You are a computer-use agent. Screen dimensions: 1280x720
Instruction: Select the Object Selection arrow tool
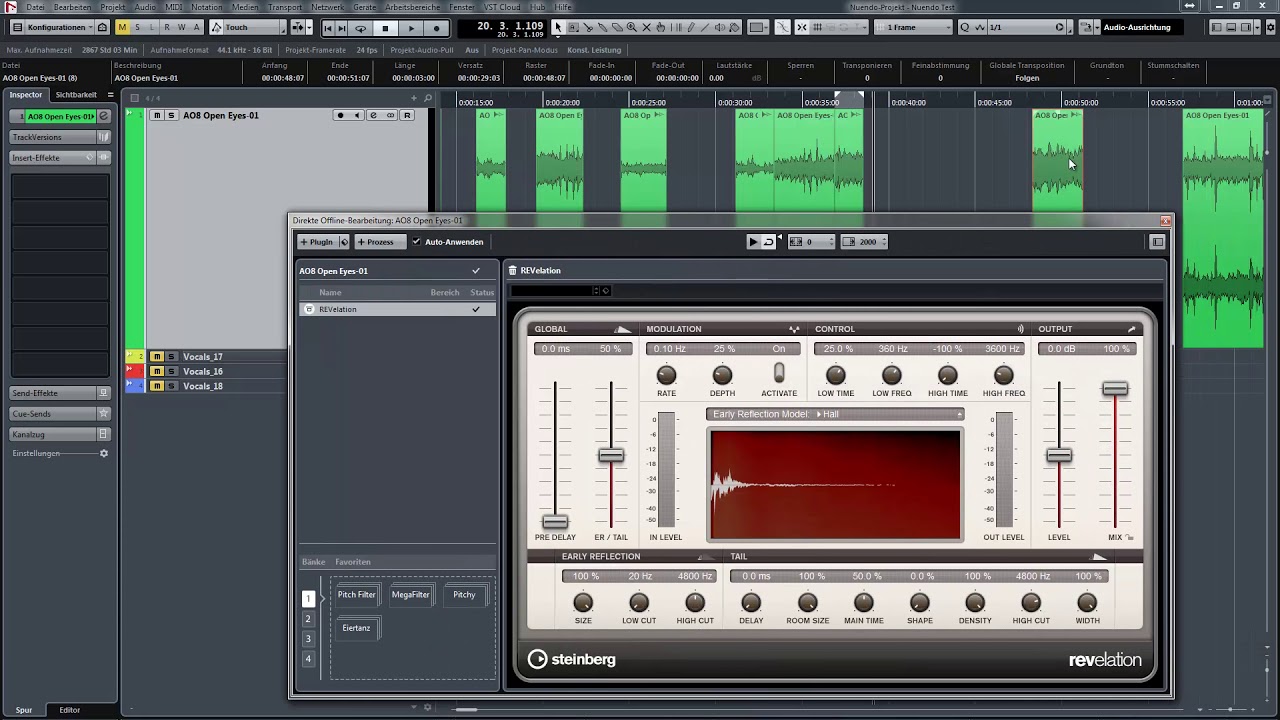click(x=559, y=27)
